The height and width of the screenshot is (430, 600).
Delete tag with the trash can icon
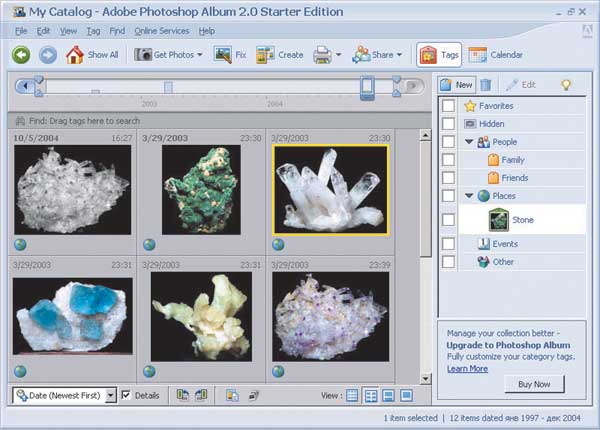(x=486, y=85)
